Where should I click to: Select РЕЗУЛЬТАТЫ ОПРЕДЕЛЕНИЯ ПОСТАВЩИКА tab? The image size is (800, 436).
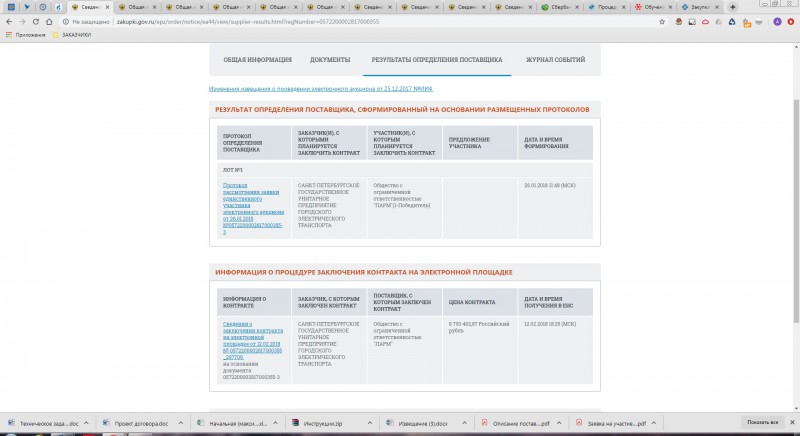437,60
